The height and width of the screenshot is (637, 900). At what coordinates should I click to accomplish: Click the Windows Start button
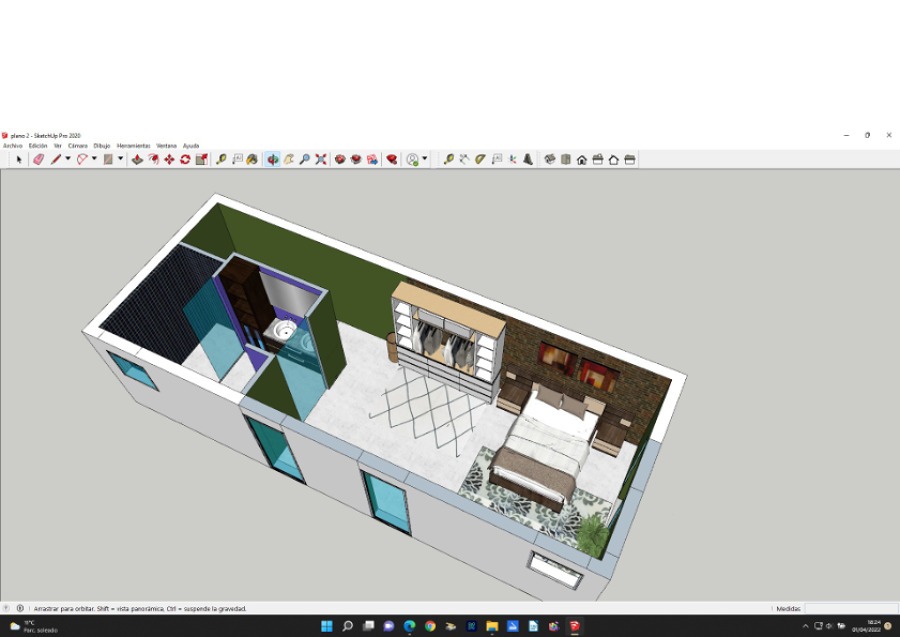[x=326, y=626]
